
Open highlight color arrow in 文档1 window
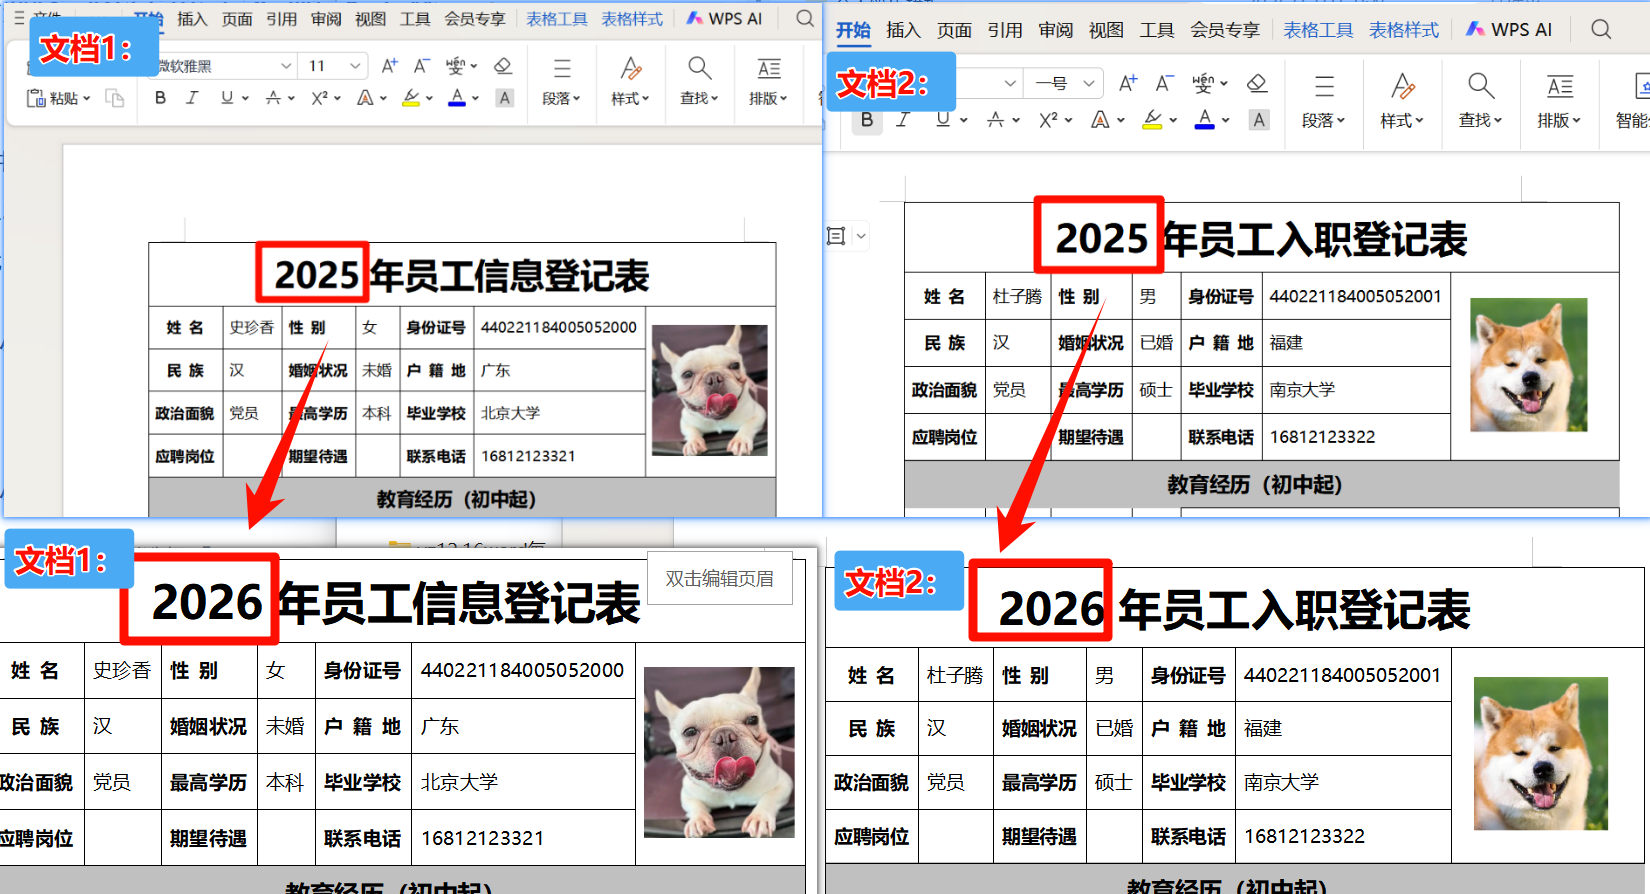click(x=429, y=99)
